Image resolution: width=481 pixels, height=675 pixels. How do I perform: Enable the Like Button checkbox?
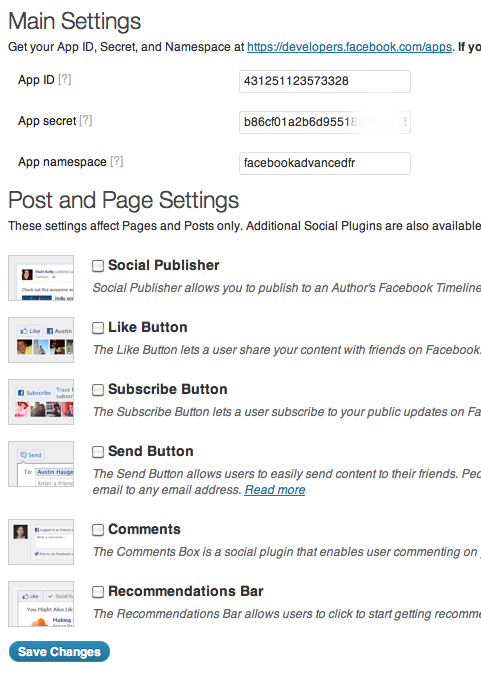98,328
